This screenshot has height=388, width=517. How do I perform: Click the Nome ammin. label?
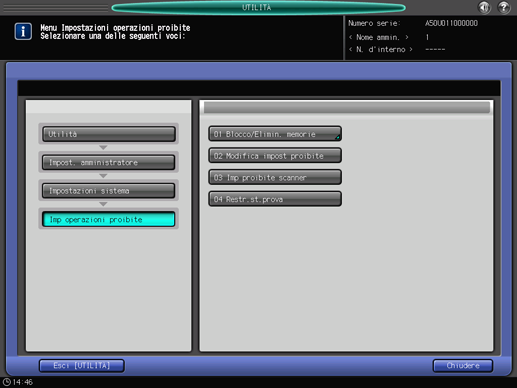tap(378, 37)
